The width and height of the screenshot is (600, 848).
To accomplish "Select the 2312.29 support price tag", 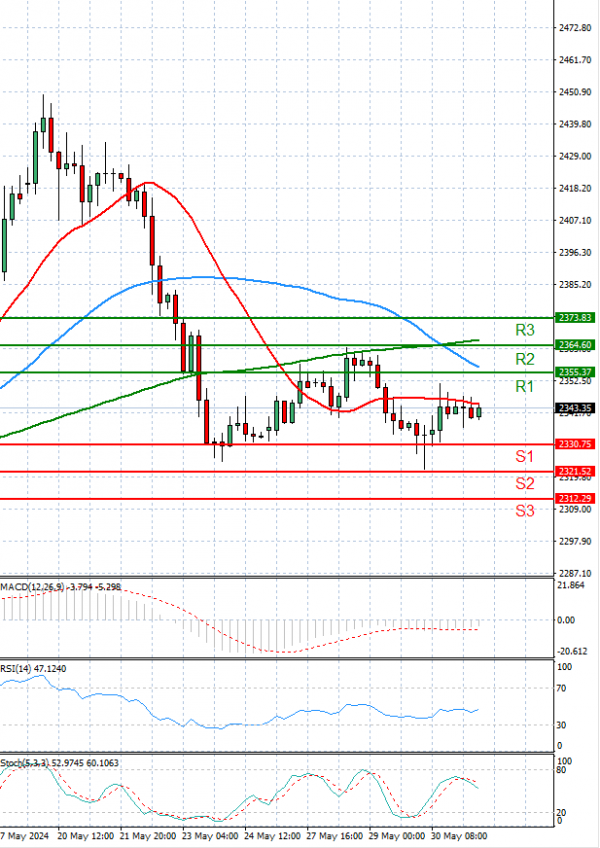I will [575, 499].
